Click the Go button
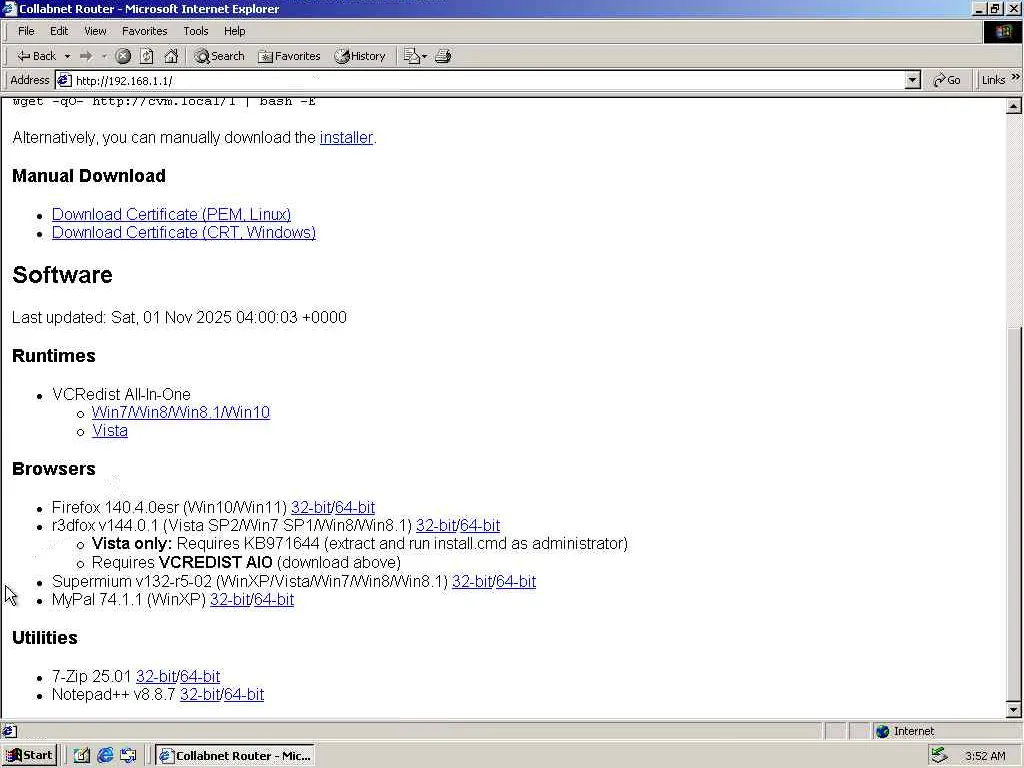 pos(947,80)
